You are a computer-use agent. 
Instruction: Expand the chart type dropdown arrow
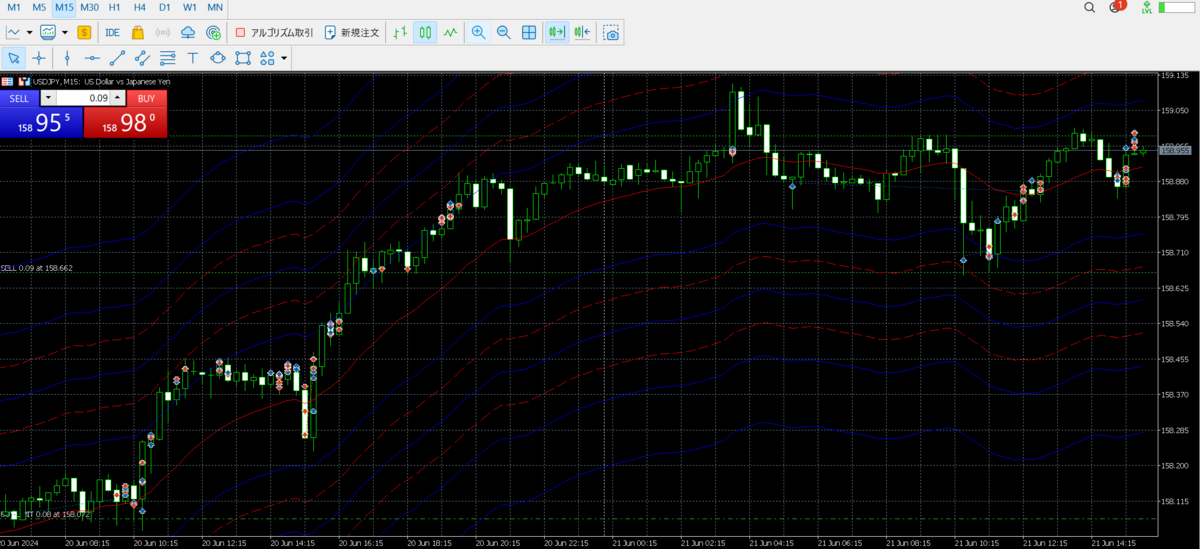click(x=30, y=32)
